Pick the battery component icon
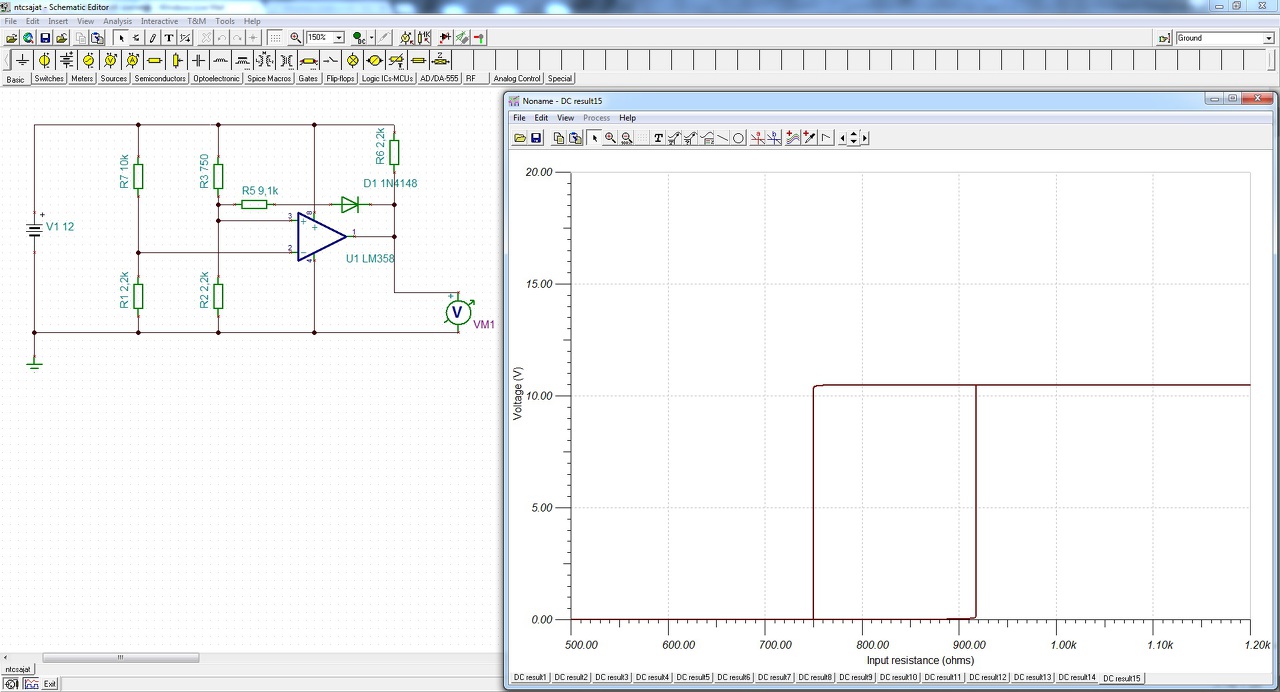The image size is (1280, 692). click(67, 60)
